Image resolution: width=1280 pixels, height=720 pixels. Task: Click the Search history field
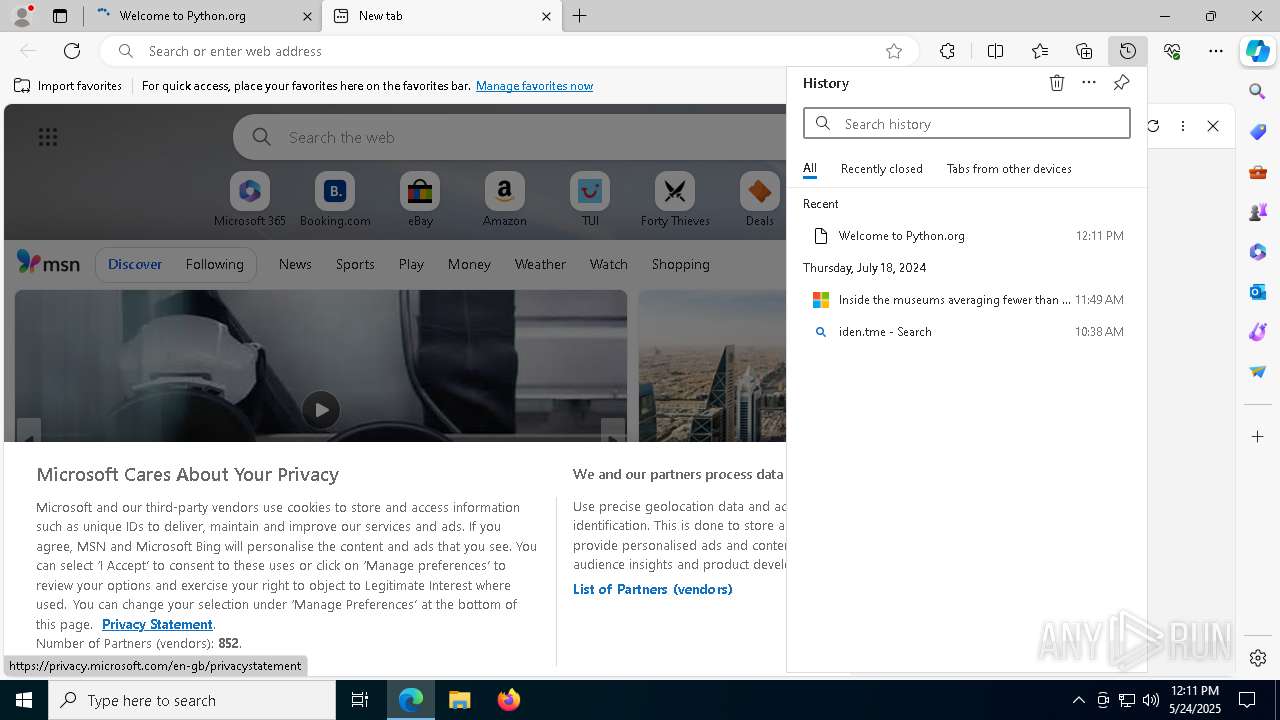click(x=967, y=123)
